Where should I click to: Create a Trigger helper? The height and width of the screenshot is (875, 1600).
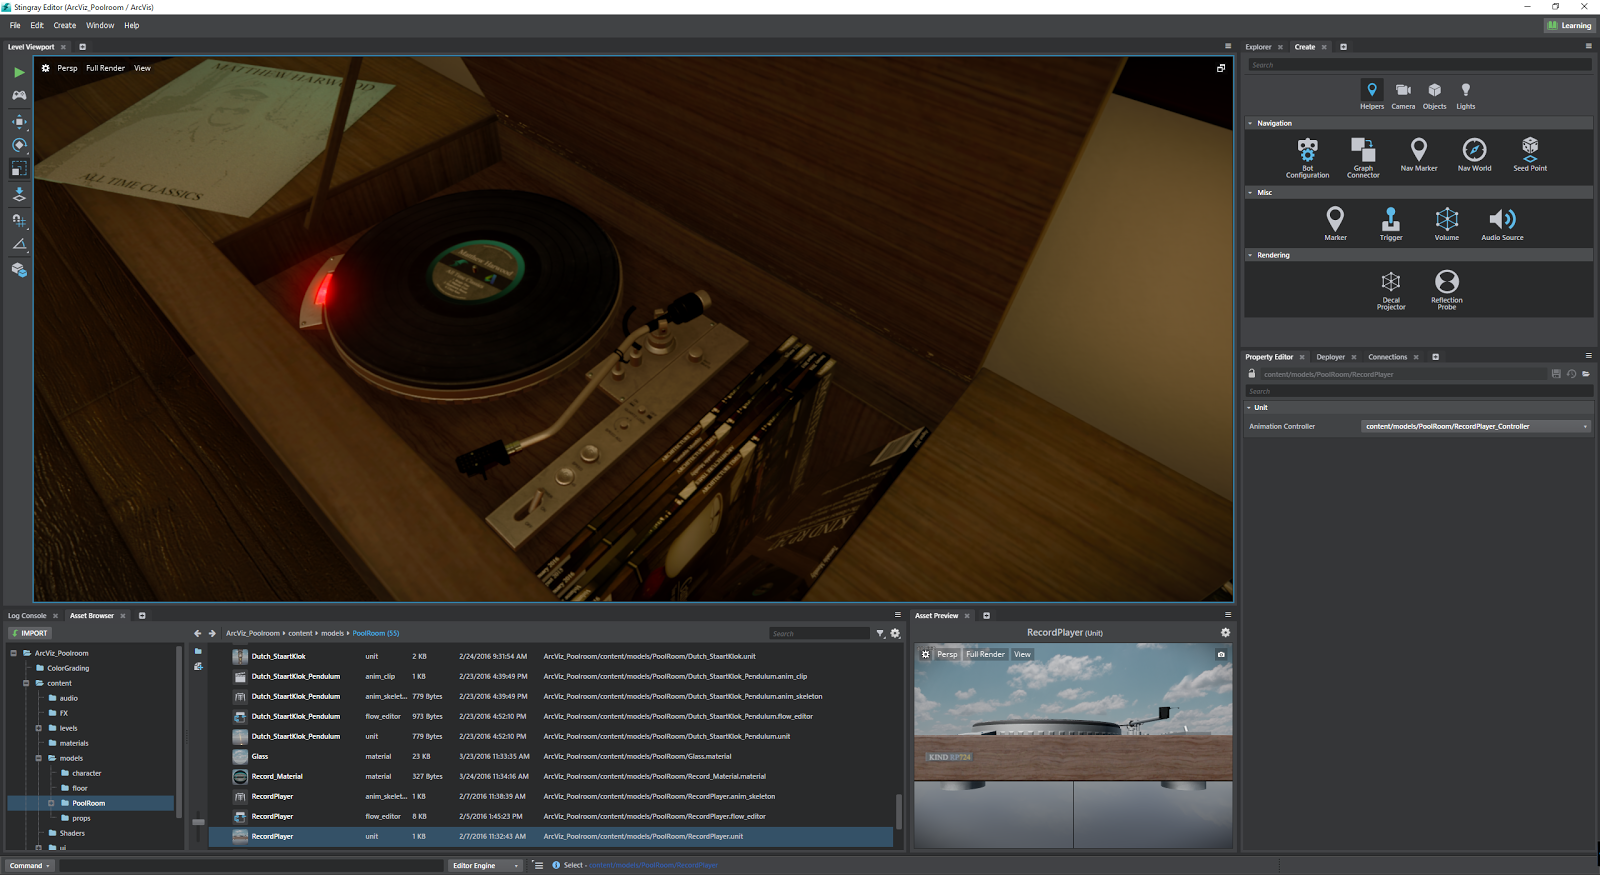coord(1391,223)
